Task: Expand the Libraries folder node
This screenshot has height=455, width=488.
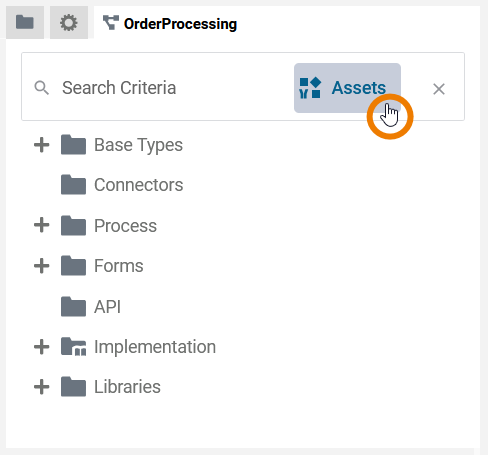Action: 42,387
